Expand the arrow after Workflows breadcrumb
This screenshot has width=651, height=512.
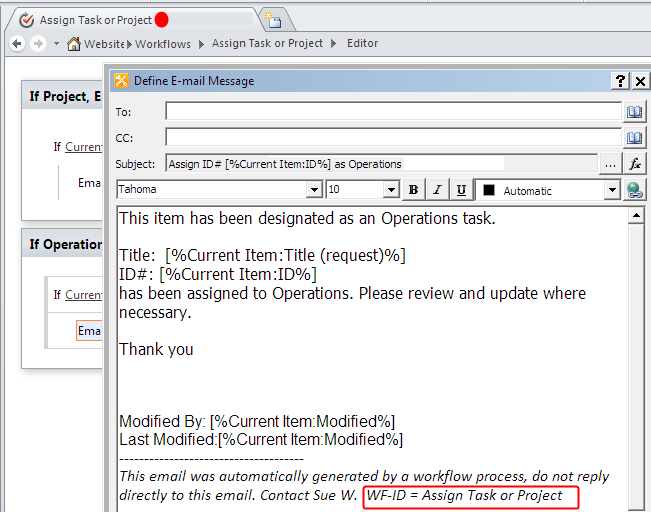pos(201,44)
